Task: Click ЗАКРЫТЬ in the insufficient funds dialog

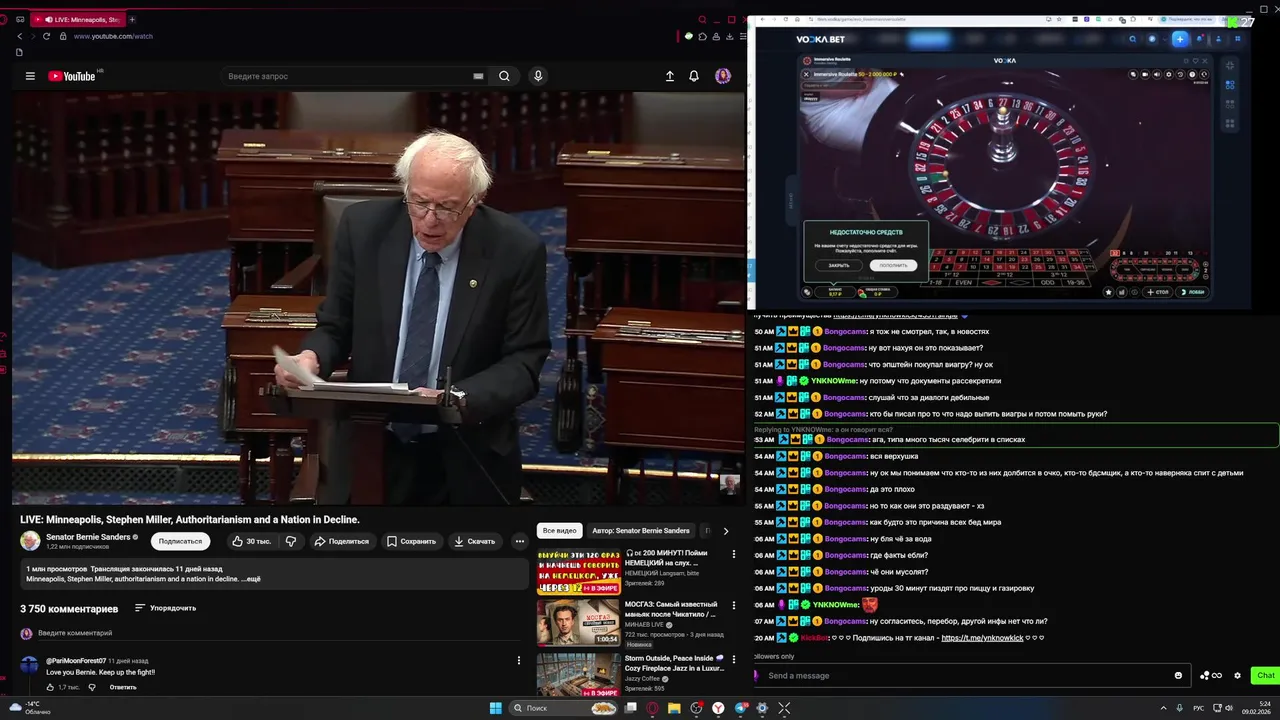Action: [839, 265]
